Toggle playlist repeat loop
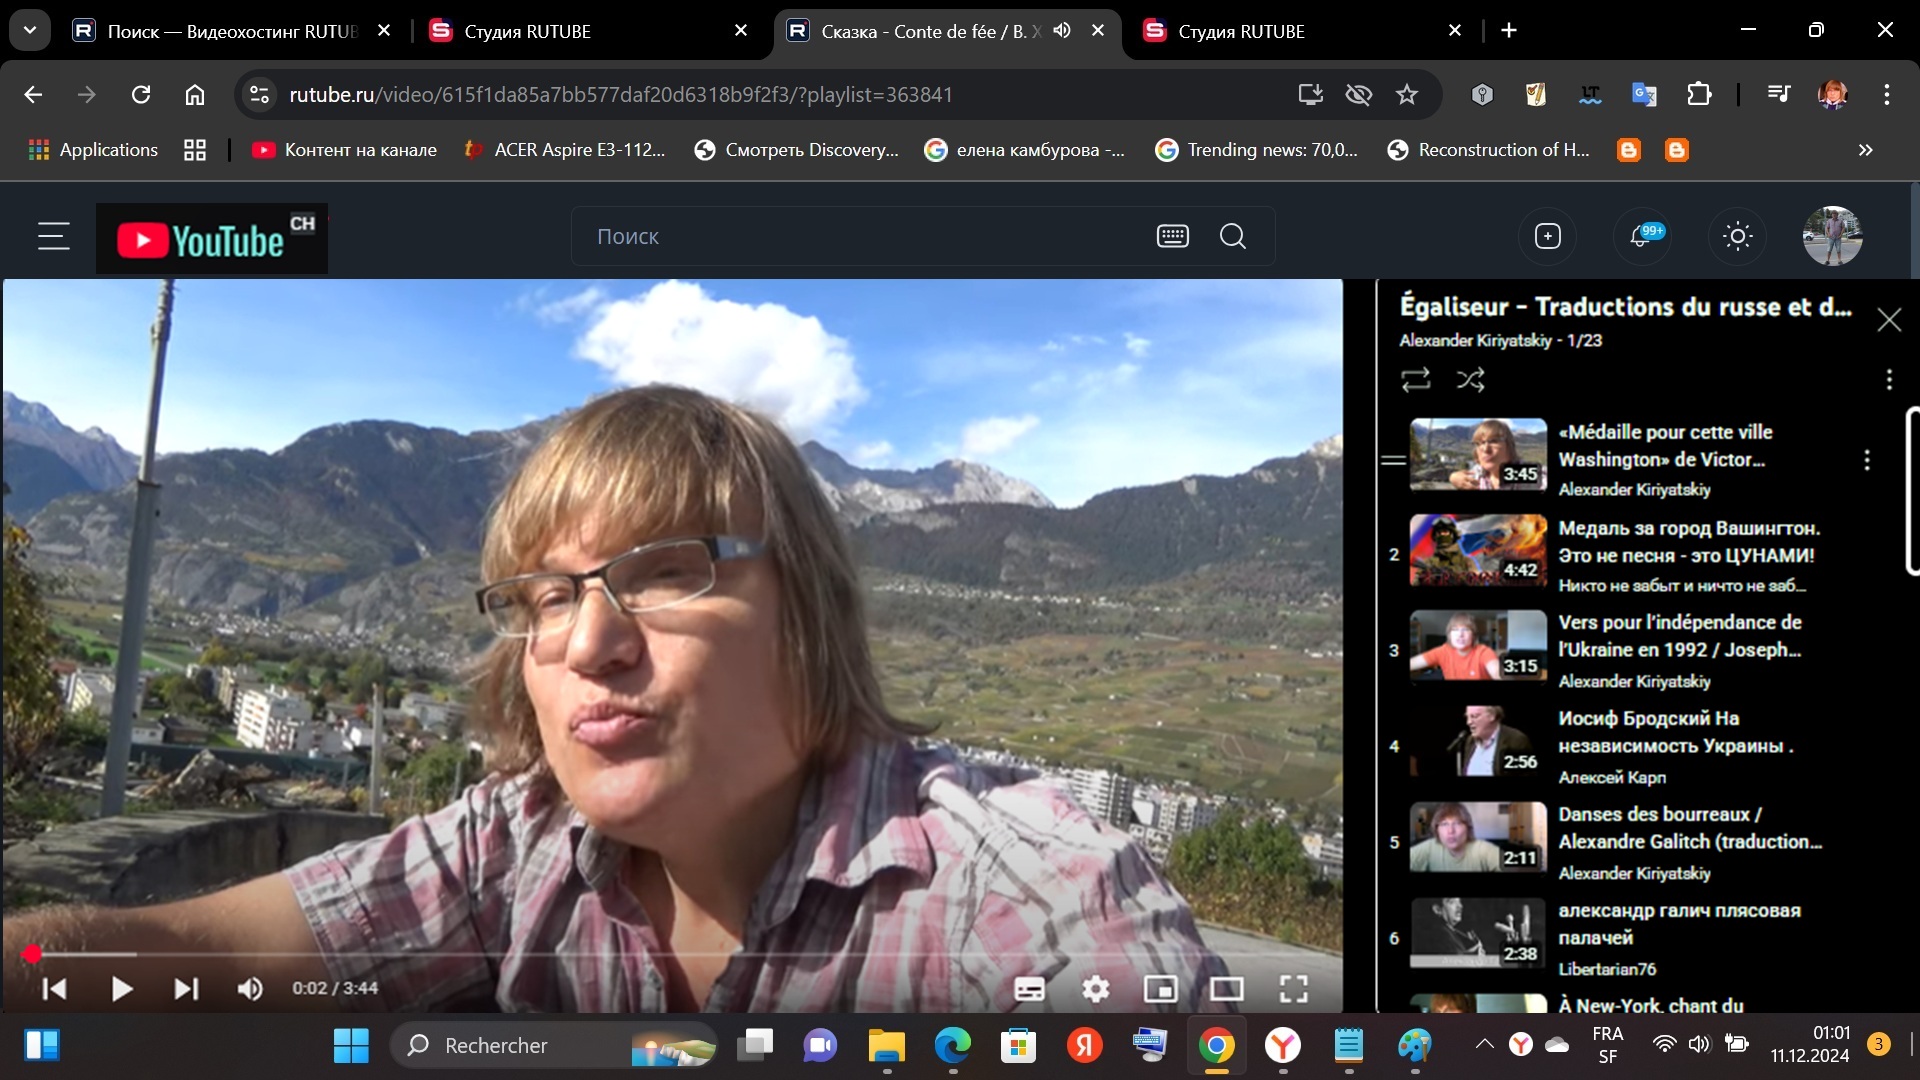 [1415, 380]
